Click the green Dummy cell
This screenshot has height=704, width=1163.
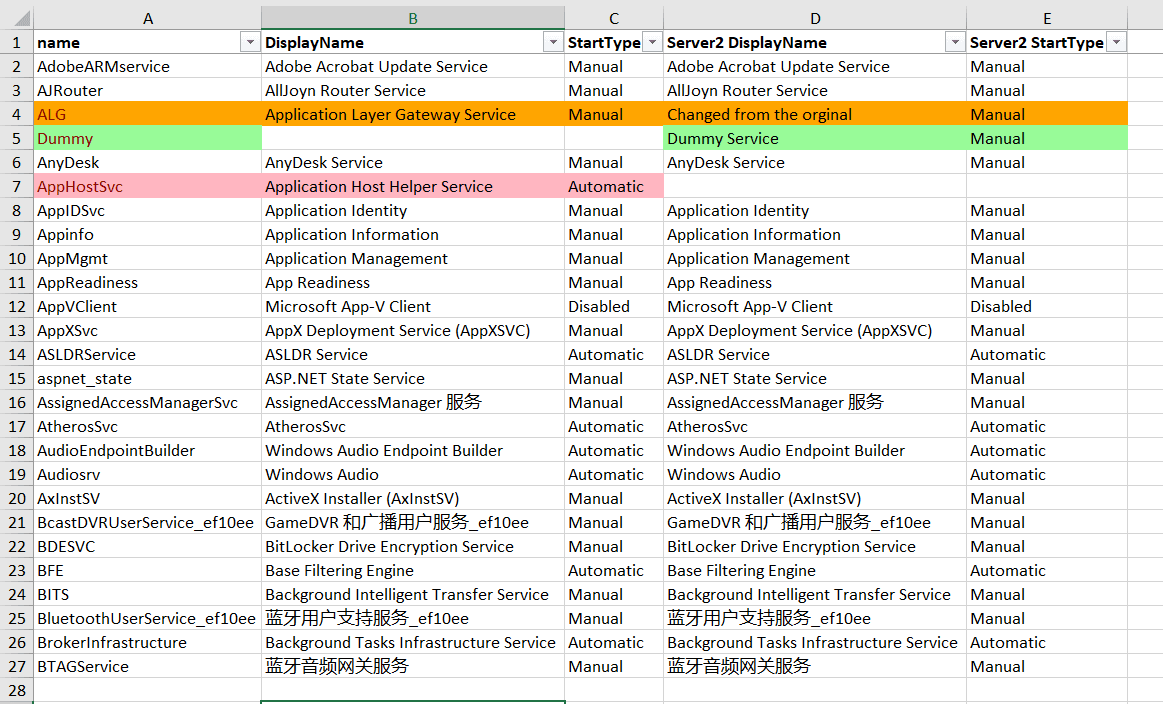click(x=148, y=139)
